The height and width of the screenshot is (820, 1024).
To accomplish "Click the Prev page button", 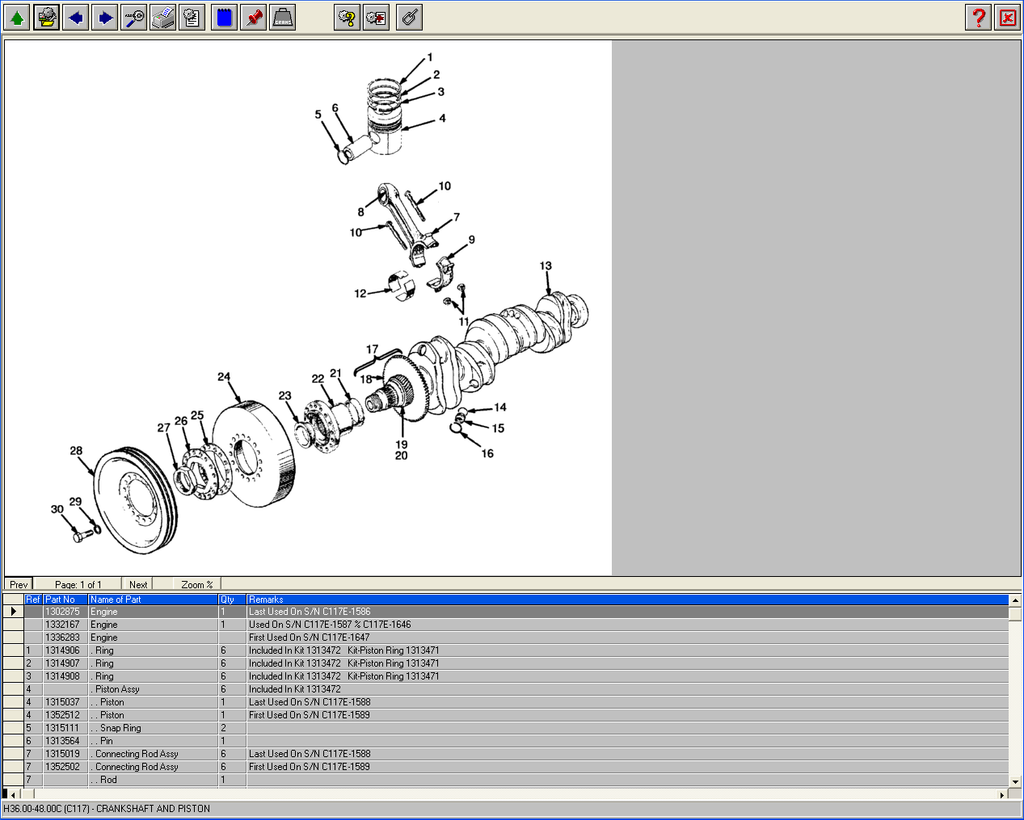I will (x=19, y=584).
